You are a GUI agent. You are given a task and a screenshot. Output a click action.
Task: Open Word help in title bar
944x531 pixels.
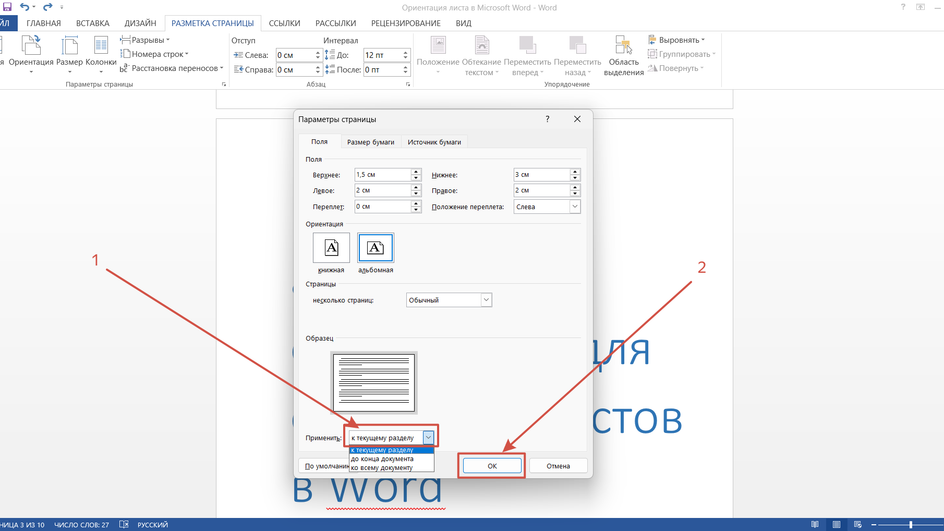(903, 7)
